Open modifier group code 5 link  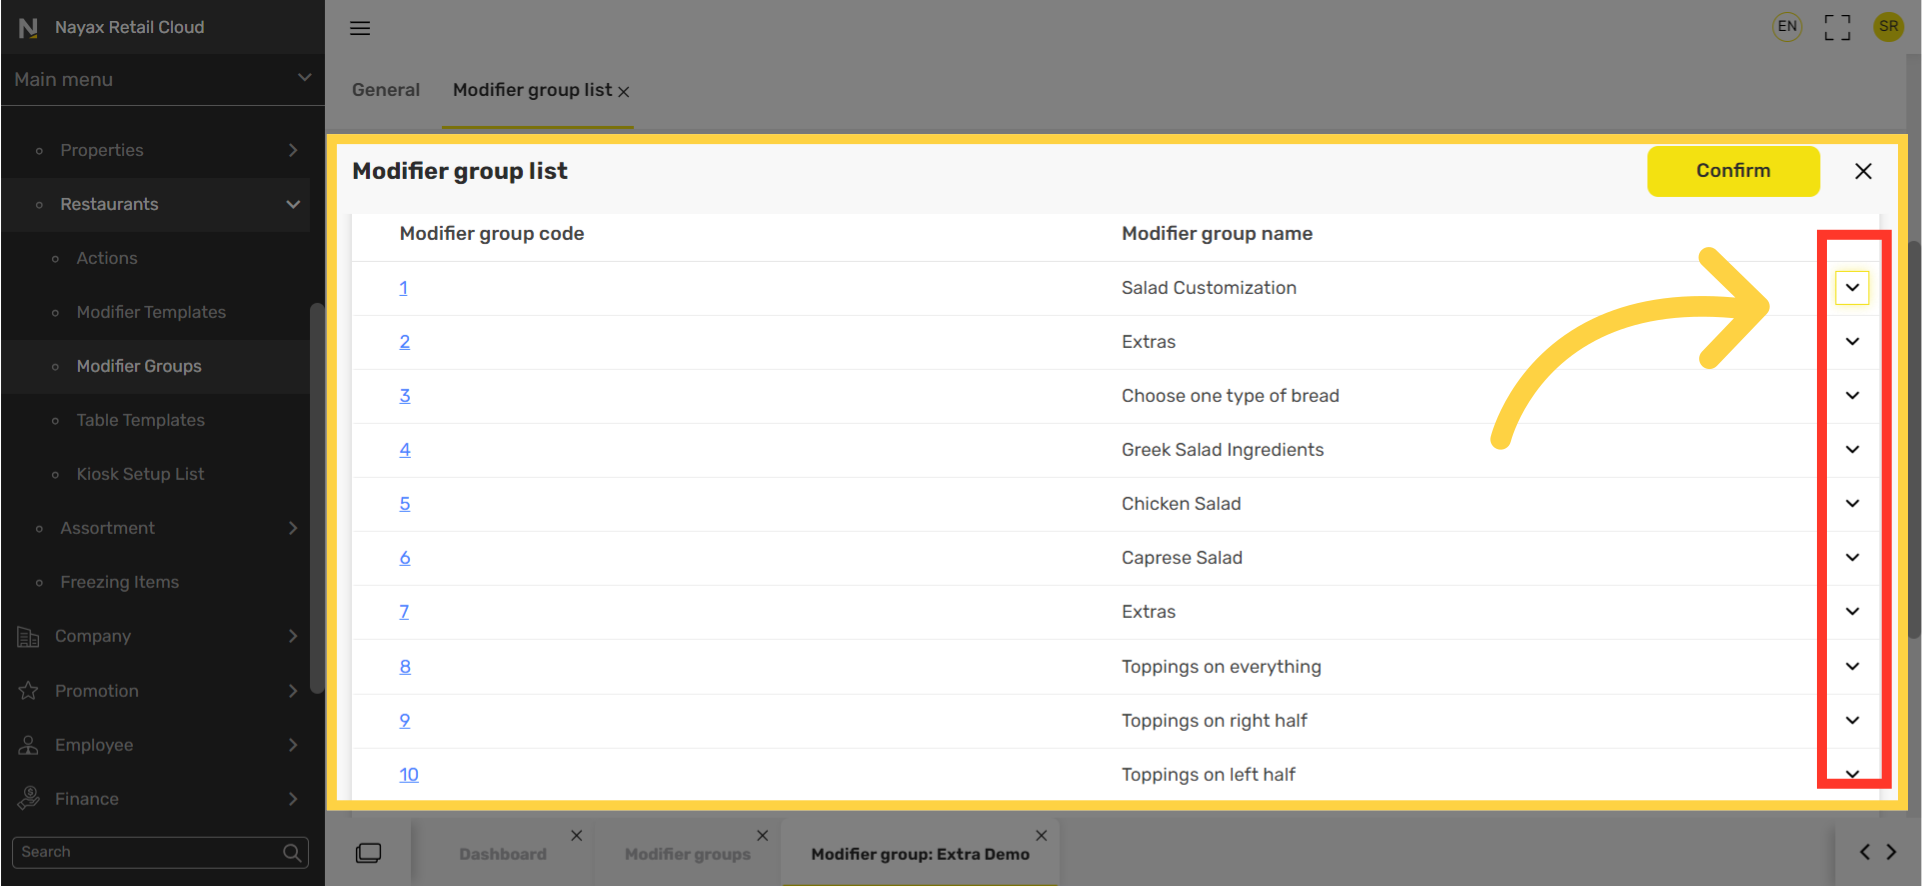click(405, 504)
